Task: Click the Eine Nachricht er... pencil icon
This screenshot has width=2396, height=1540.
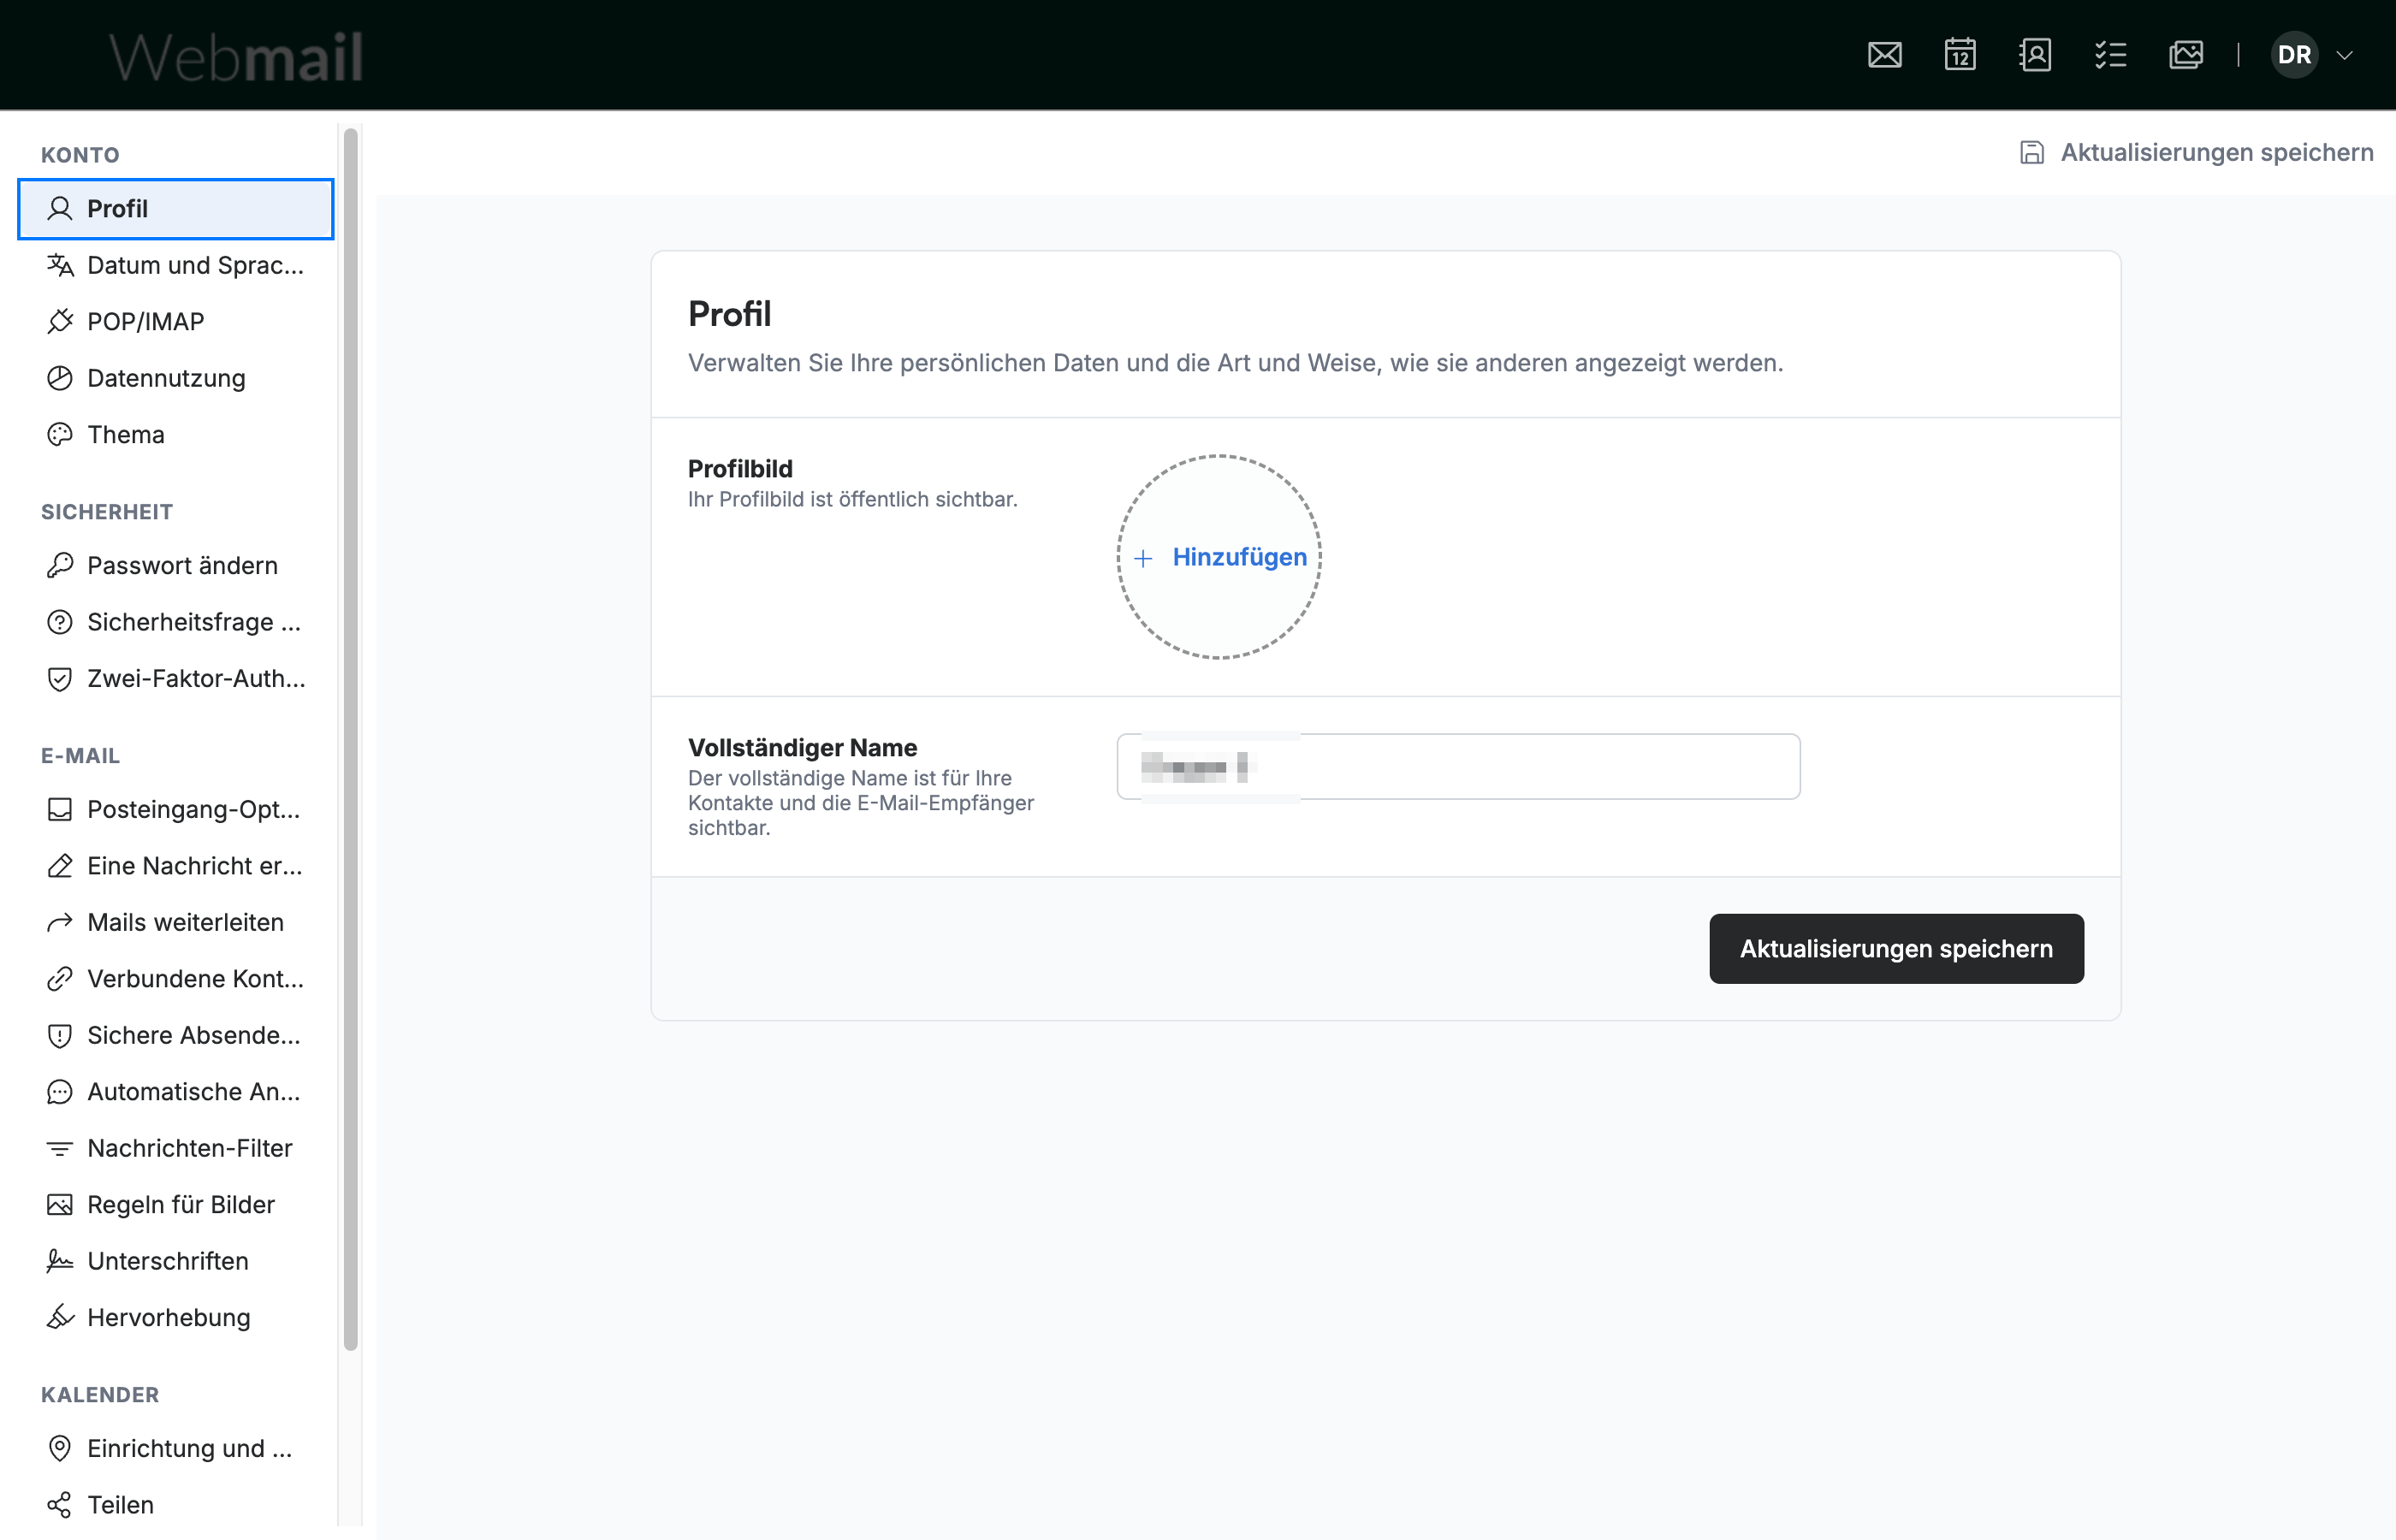Action: point(60,866)
